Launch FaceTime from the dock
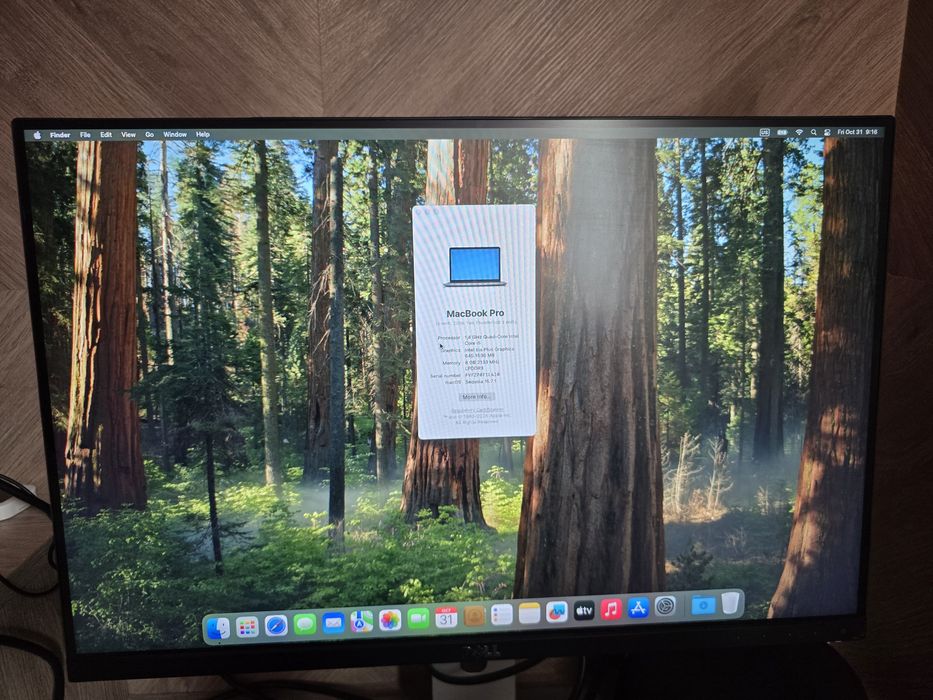The image size is (933, 700). pyautogui.click(x=418, y=619)
